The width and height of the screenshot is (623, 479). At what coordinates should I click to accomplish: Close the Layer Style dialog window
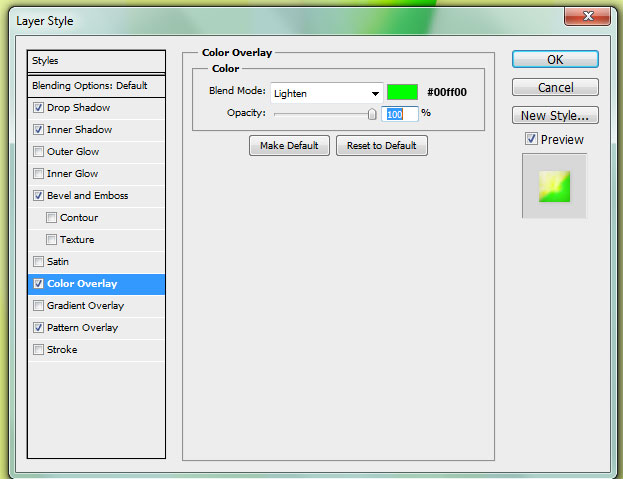click(x=587, y=15)
